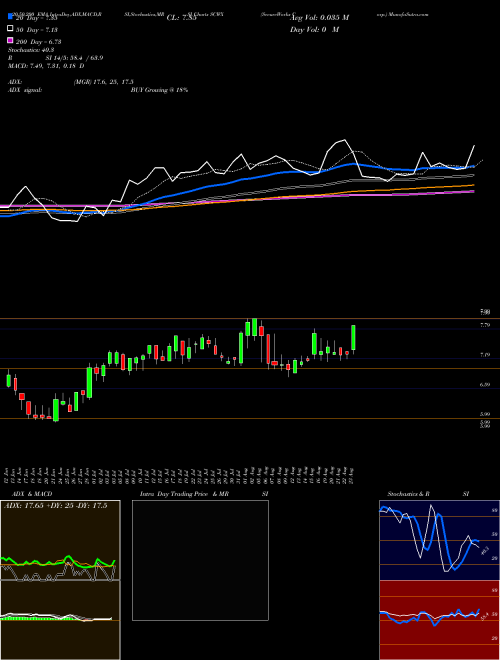Click the 'Intra Day Trading Price & MR' title
This screenshot has width=500, height=660.
point(184,494)
